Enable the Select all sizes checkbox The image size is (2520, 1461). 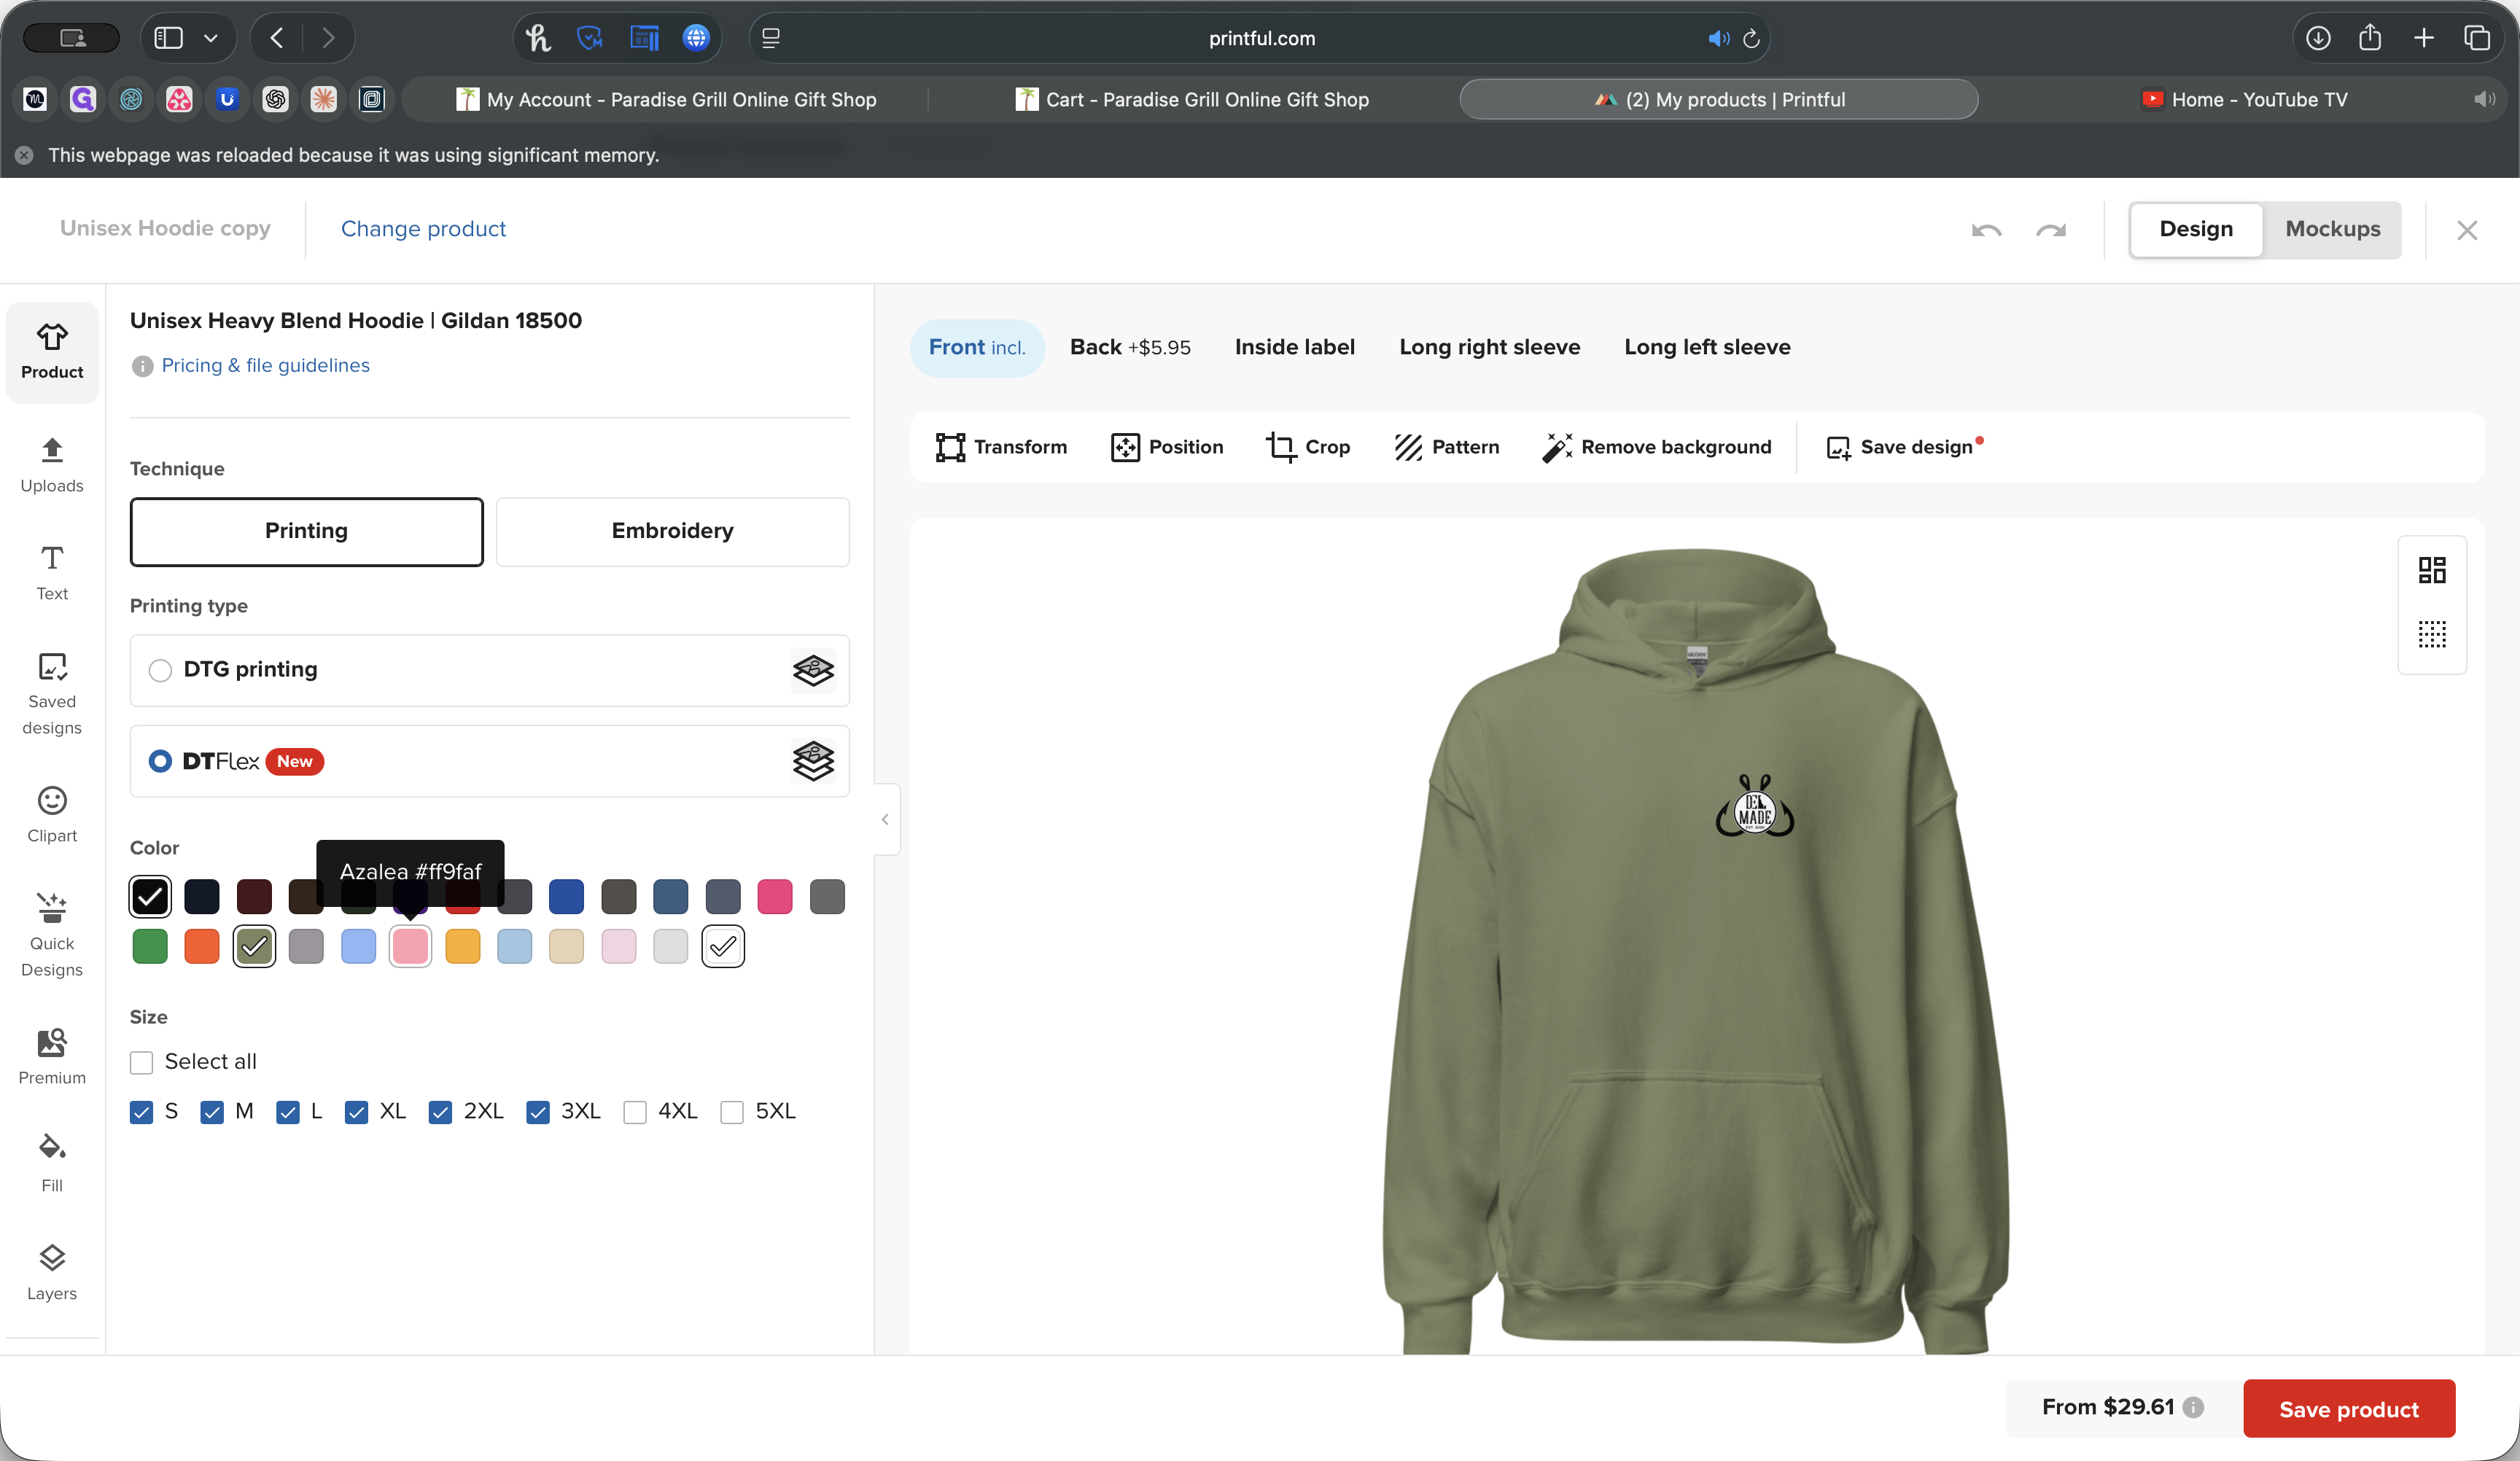pos(142,1062)
